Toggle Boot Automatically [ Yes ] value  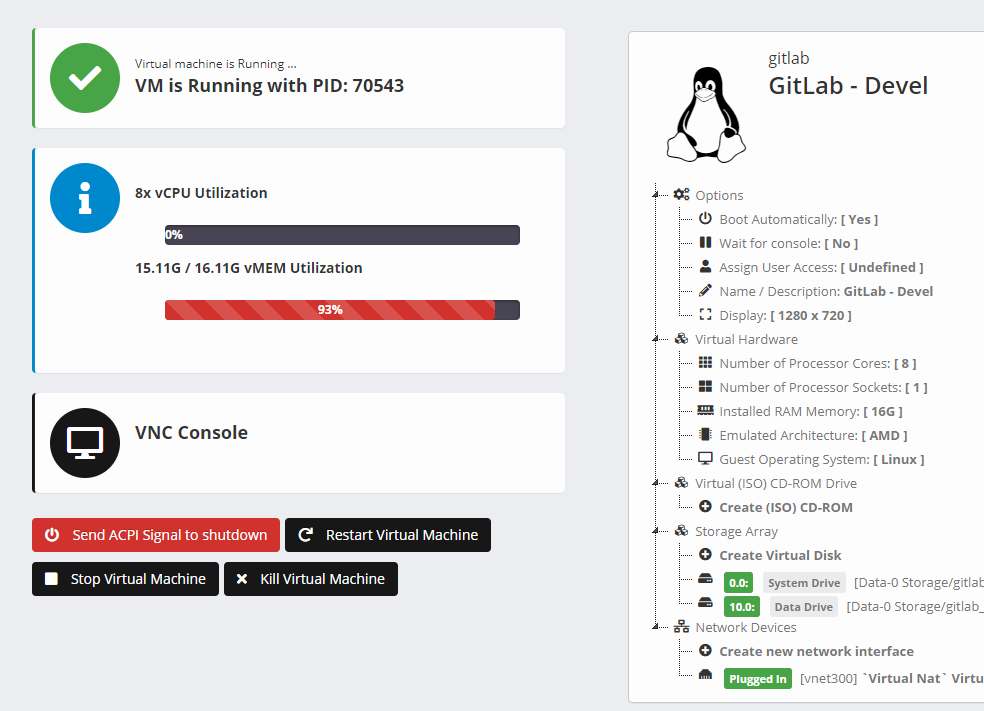coord(859,220)
